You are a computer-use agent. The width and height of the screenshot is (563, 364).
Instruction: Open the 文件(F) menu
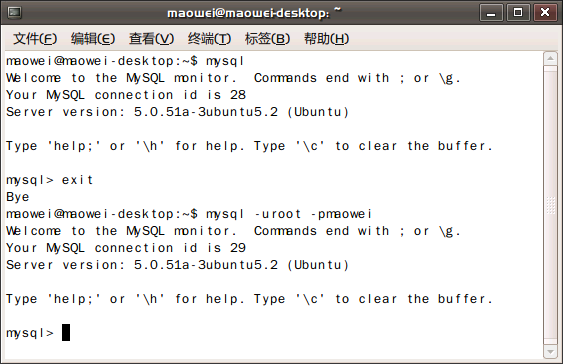[x=35, y=38]
